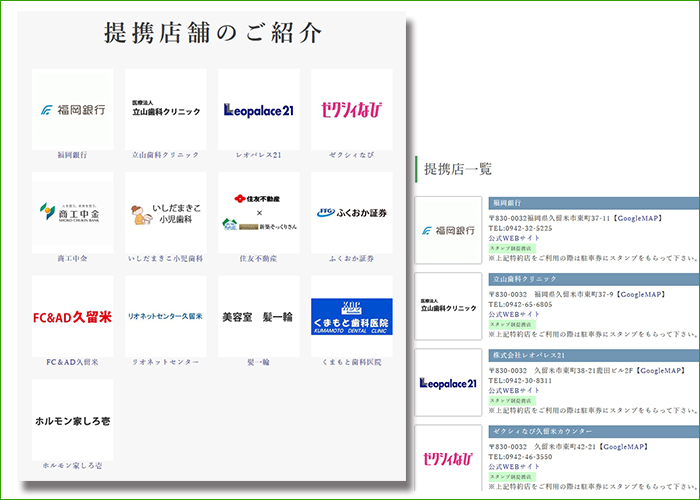Click the ふくおか証券 logo tile
The height and width of the screenshot is (500, 700).
pyautogui.click(x=352, y=213)
